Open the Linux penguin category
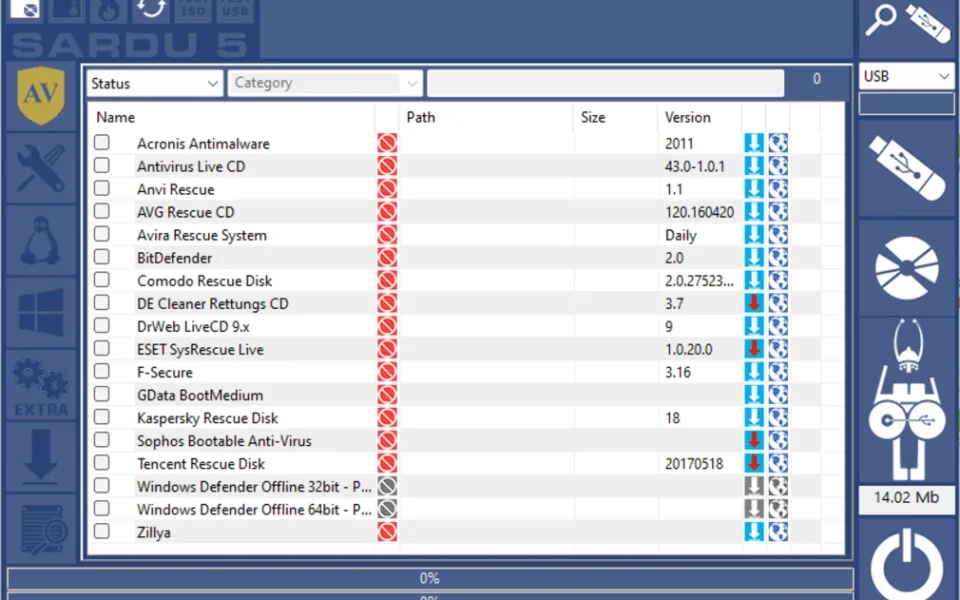 [x=41, y=241]
